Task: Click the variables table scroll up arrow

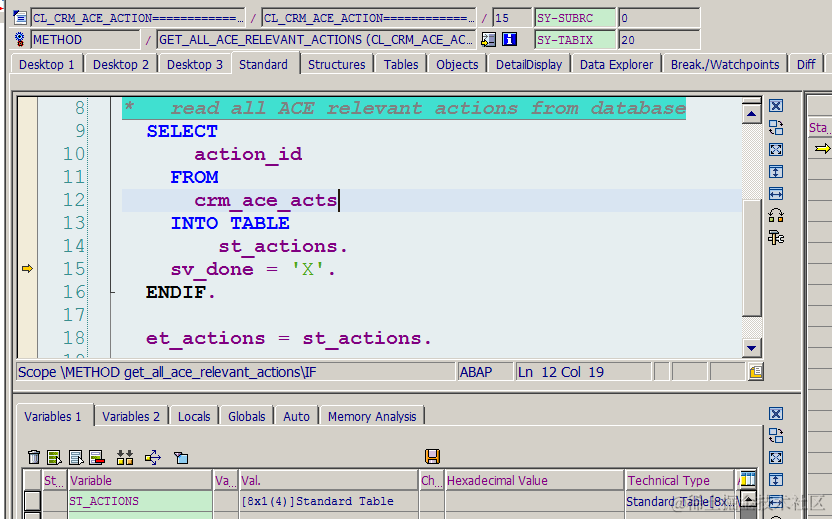Action: pos(748,499)
